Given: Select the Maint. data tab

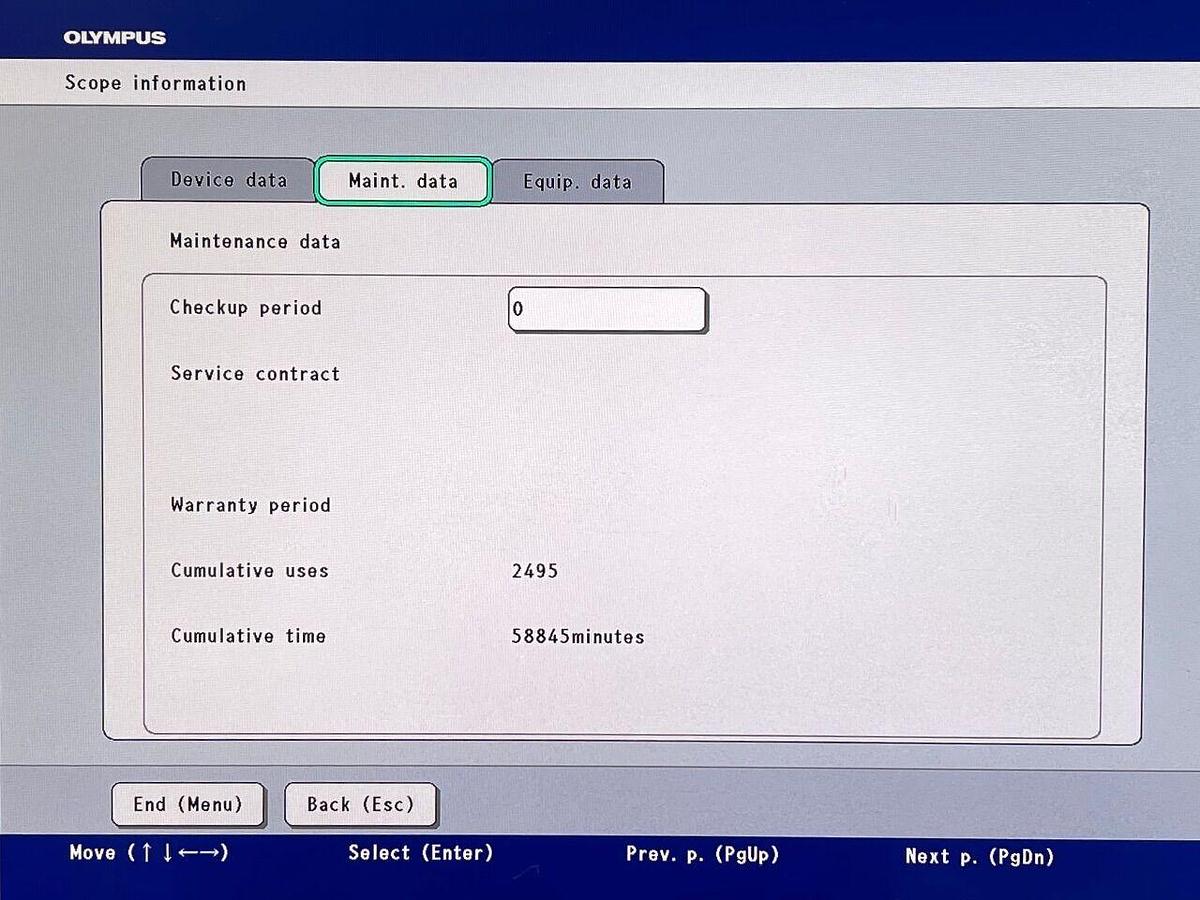Looking at the screenshot, I should pos(403,181).
